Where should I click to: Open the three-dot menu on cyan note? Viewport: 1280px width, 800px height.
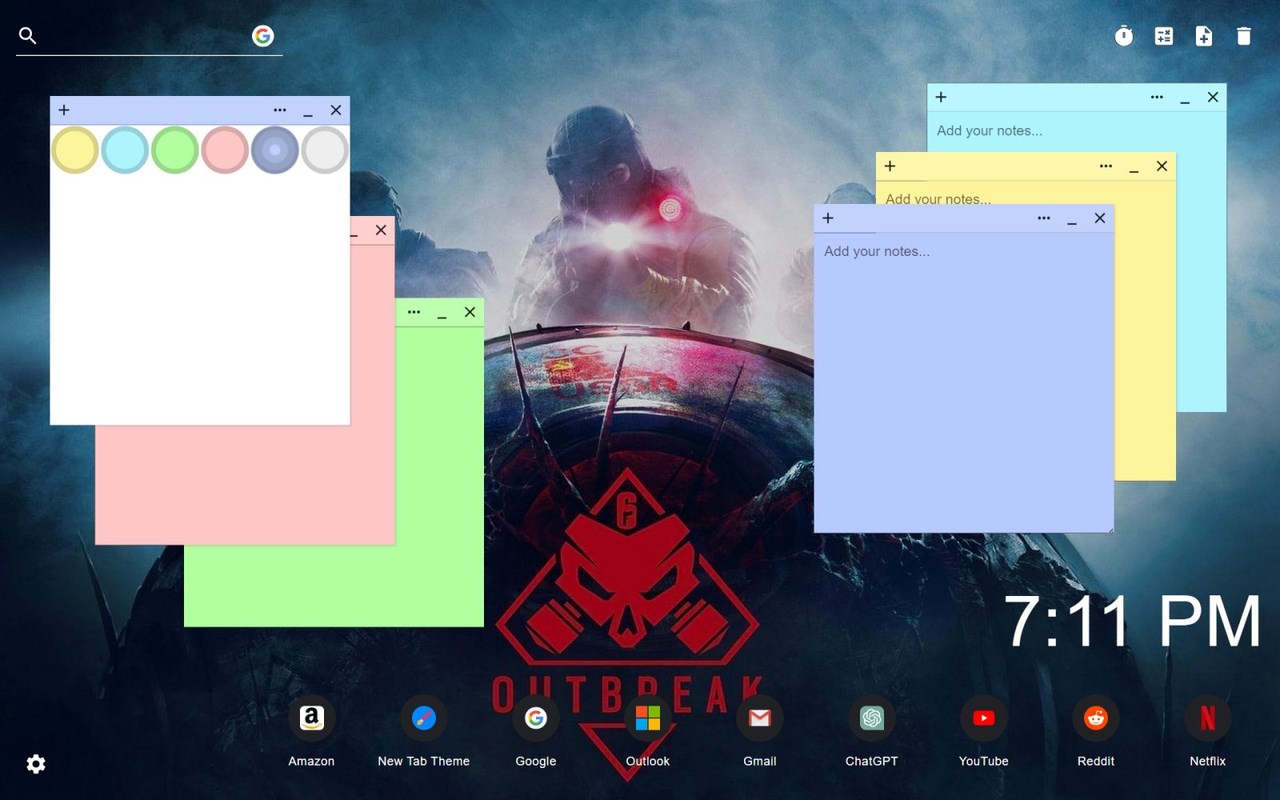pos(1157,97)
